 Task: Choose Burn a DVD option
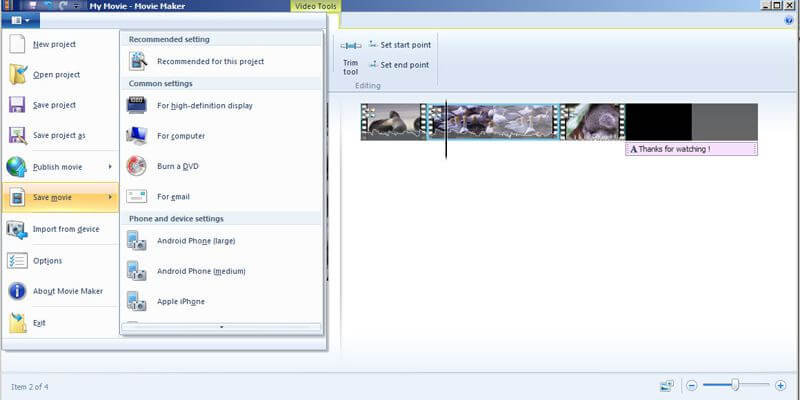[x=221, y=166]
